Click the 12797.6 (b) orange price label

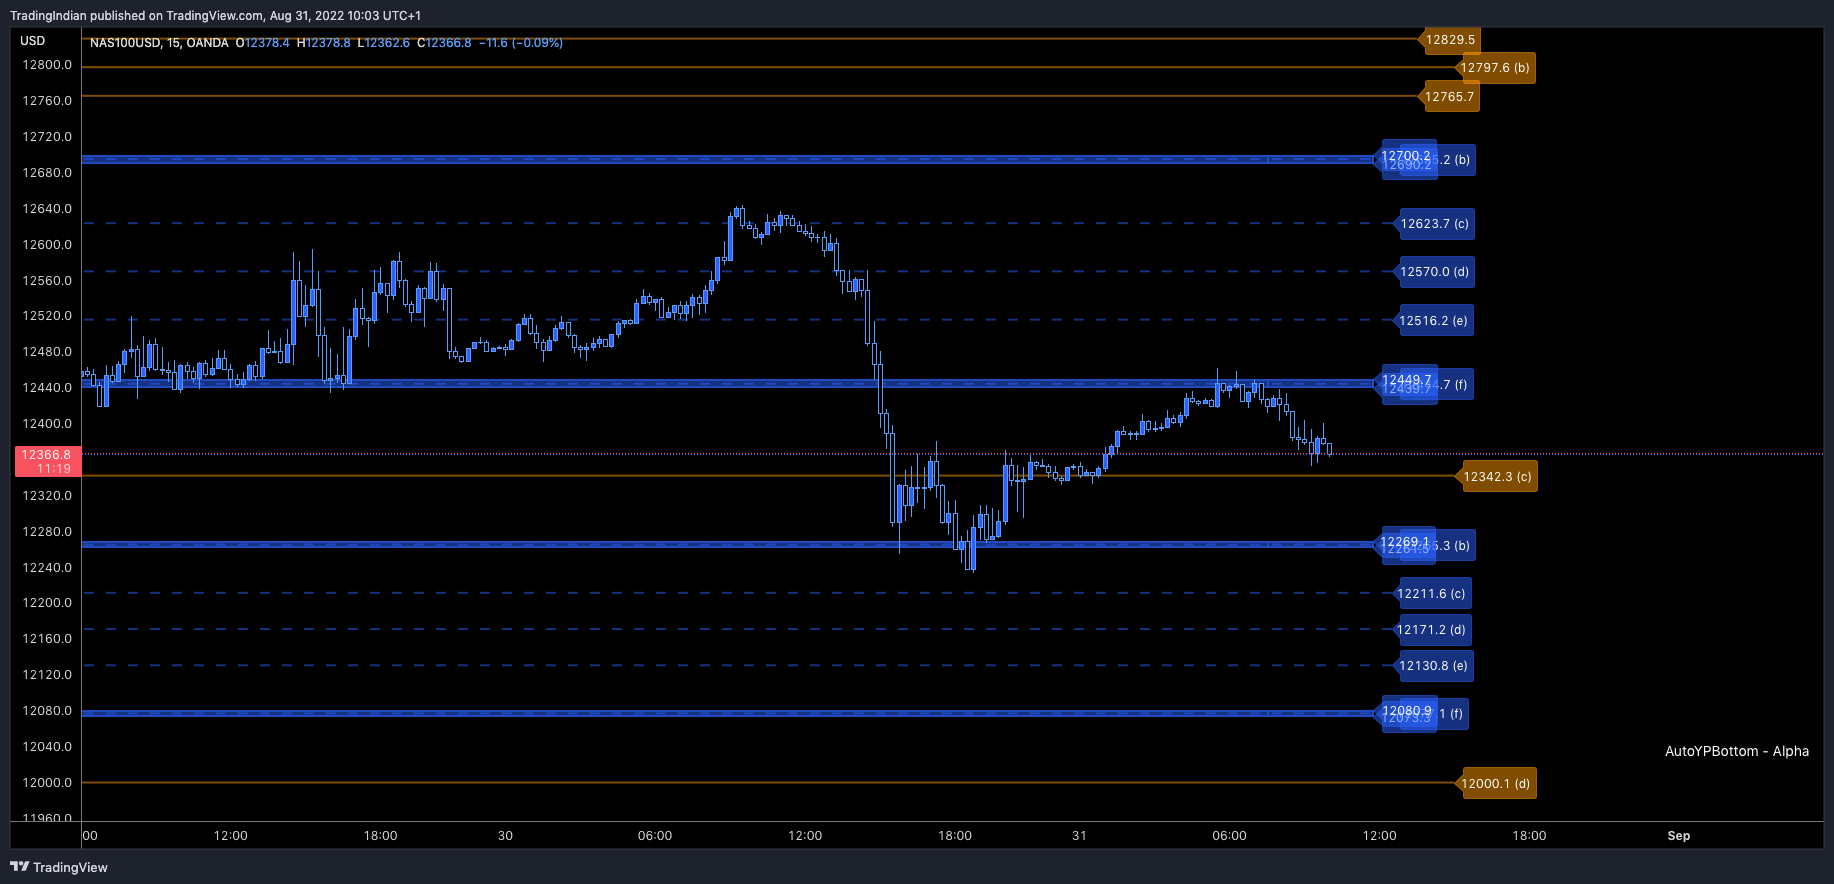(1496, 68)
